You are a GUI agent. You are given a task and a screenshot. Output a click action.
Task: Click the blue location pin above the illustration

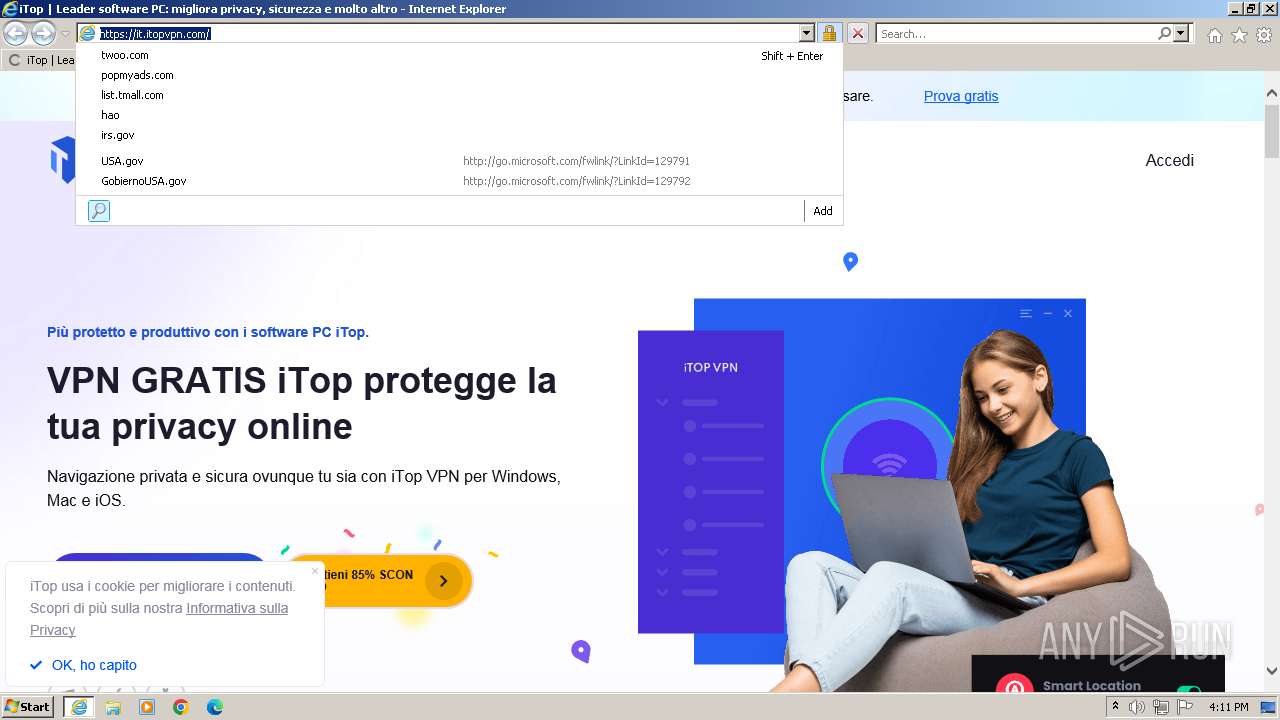click(x=851, y=262)
